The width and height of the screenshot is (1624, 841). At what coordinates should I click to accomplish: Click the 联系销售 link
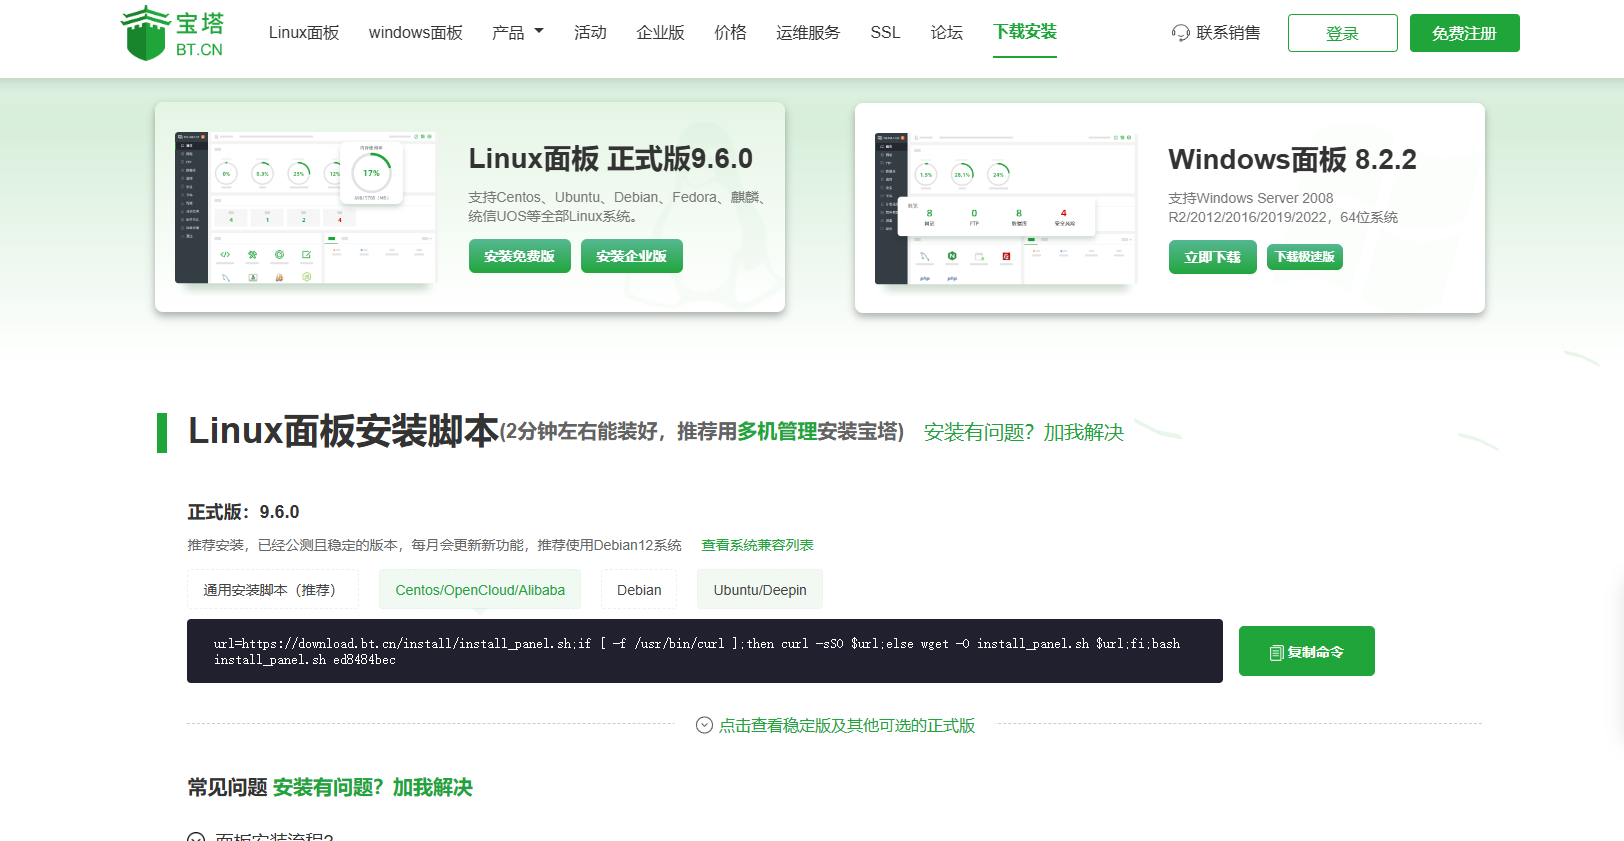[x=1228, y=33]
